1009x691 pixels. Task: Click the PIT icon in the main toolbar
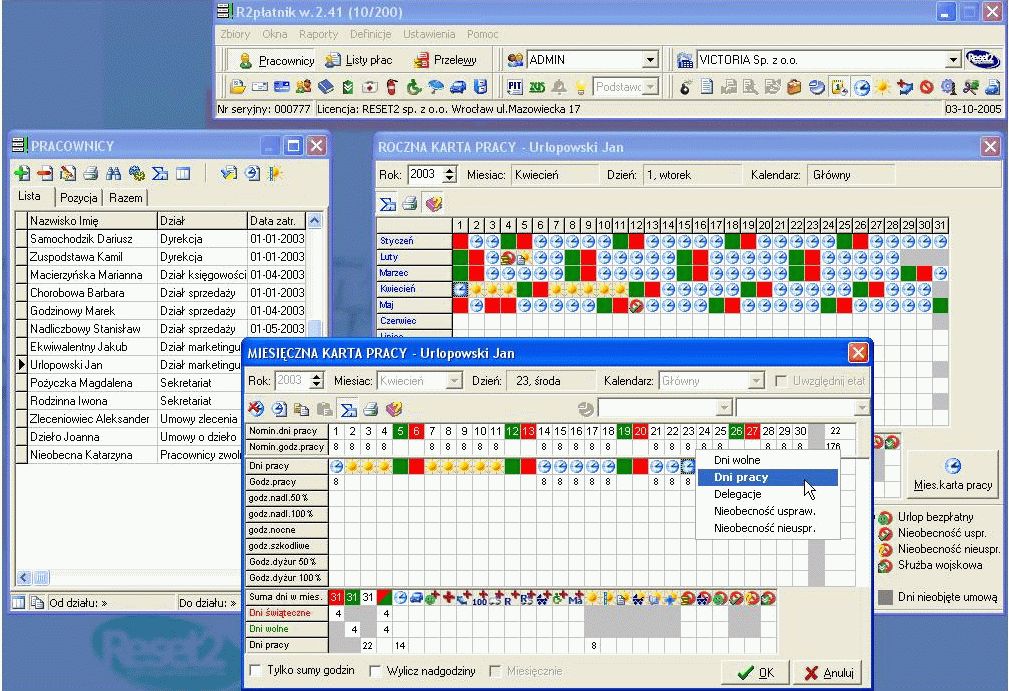point(514,86)
